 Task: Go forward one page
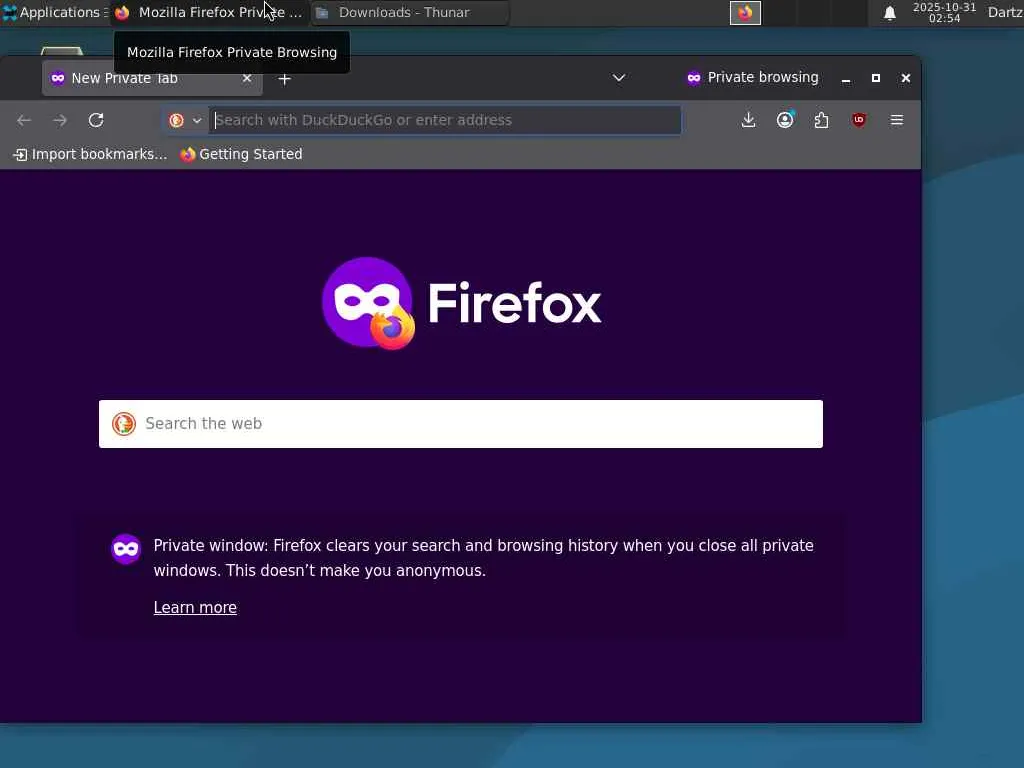[x=60, y=120]
